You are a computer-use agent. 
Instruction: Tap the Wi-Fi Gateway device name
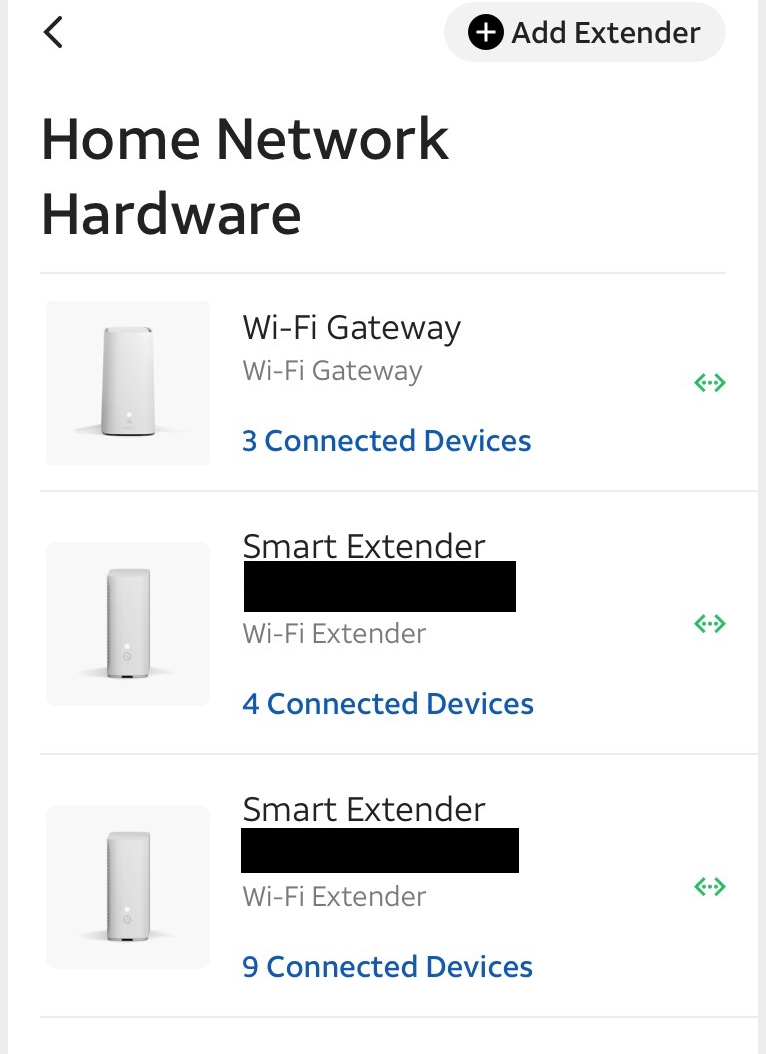[351, 327]
